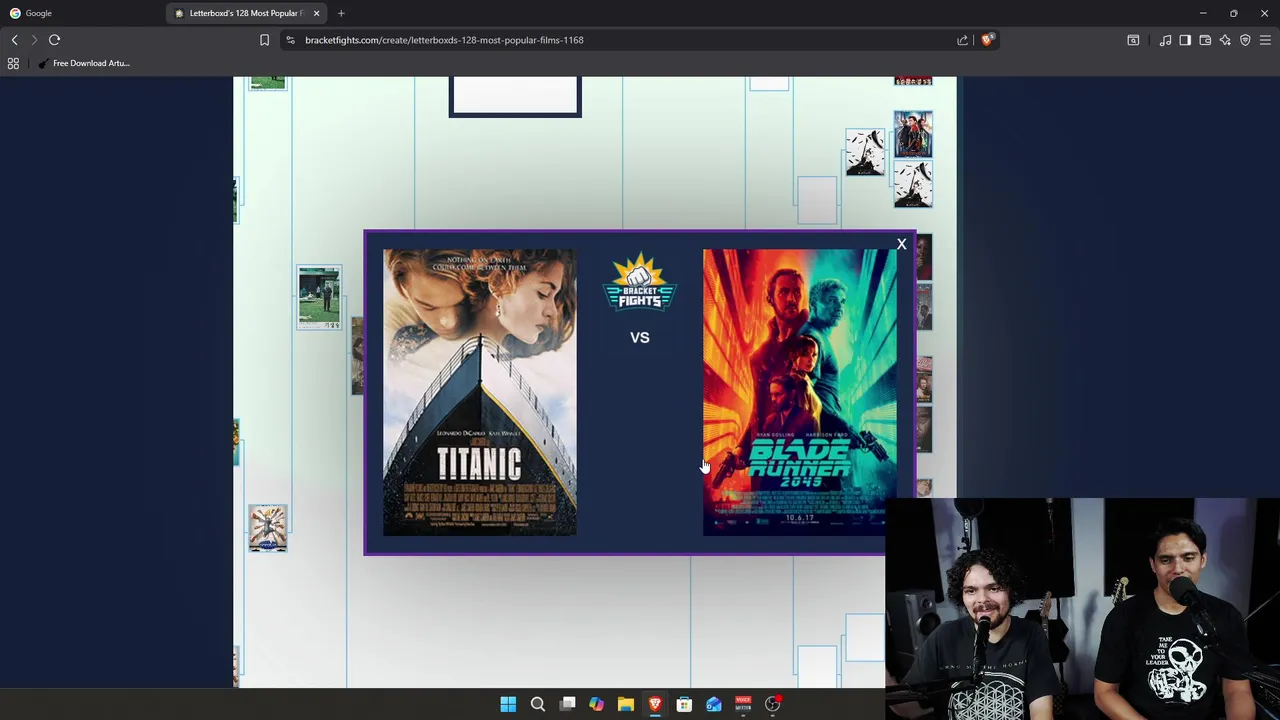Open Windows taskbar search
The image size is (1280, 720).
[x=537, y=704]
